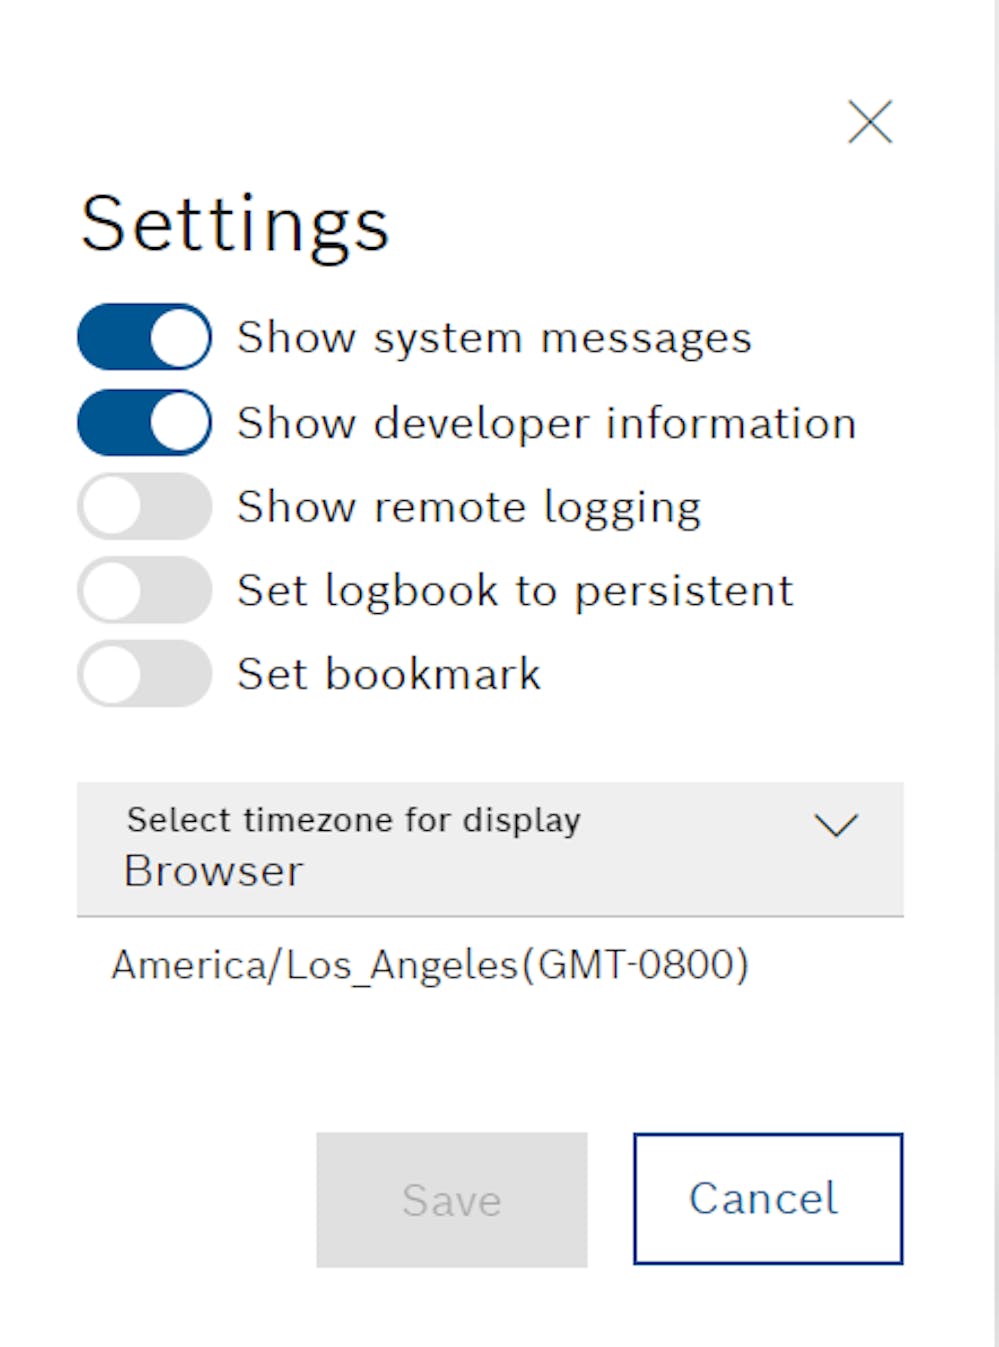This screenshot has width=999, height=1347.
Task: Expand the timezone dropdown chevron arrow
Action: 836,825
